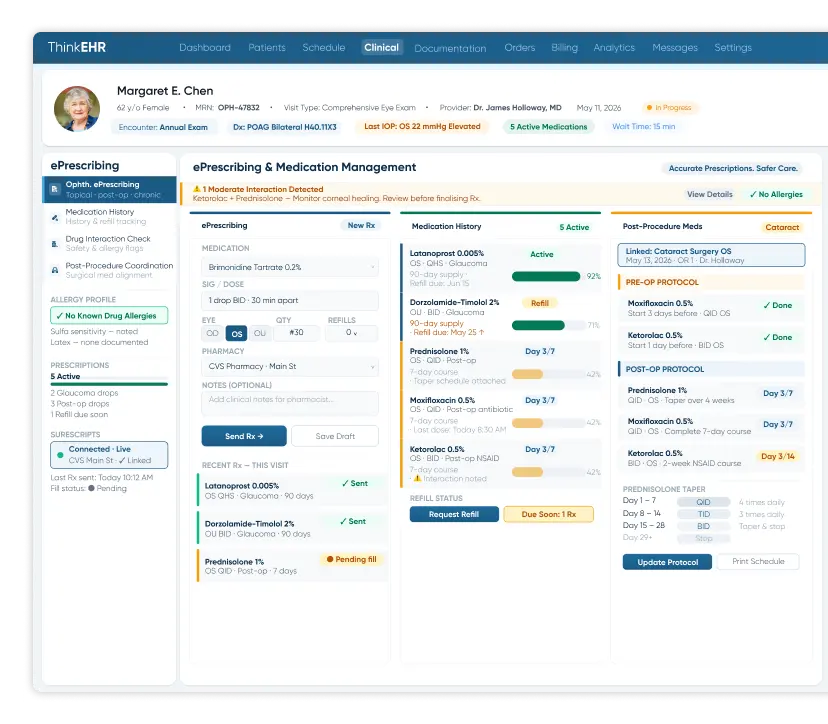Click the No Known Drug Allergies badge

109,316
